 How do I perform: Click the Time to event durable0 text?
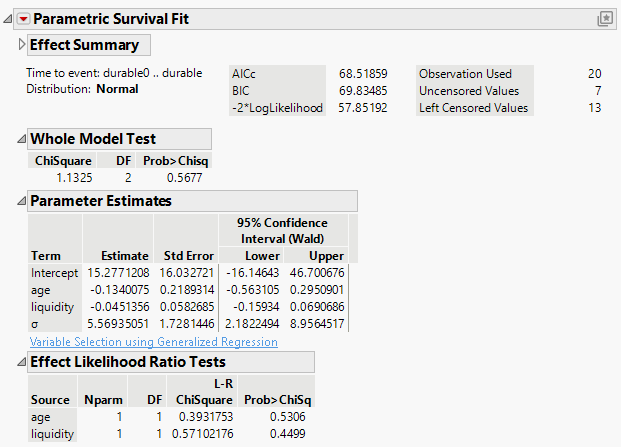[x=114, y=73]
